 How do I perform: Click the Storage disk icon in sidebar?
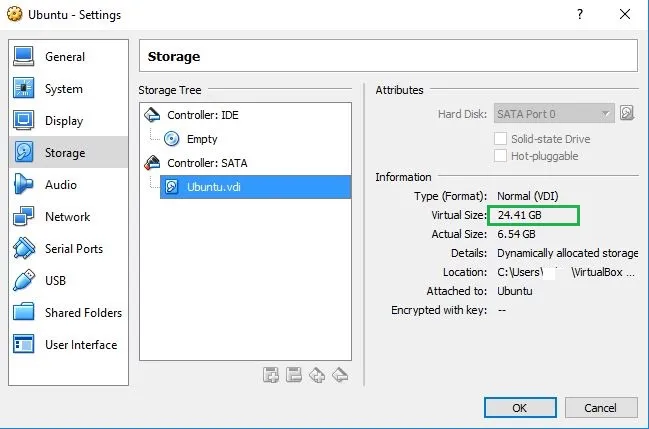click(x=24, y=152)
